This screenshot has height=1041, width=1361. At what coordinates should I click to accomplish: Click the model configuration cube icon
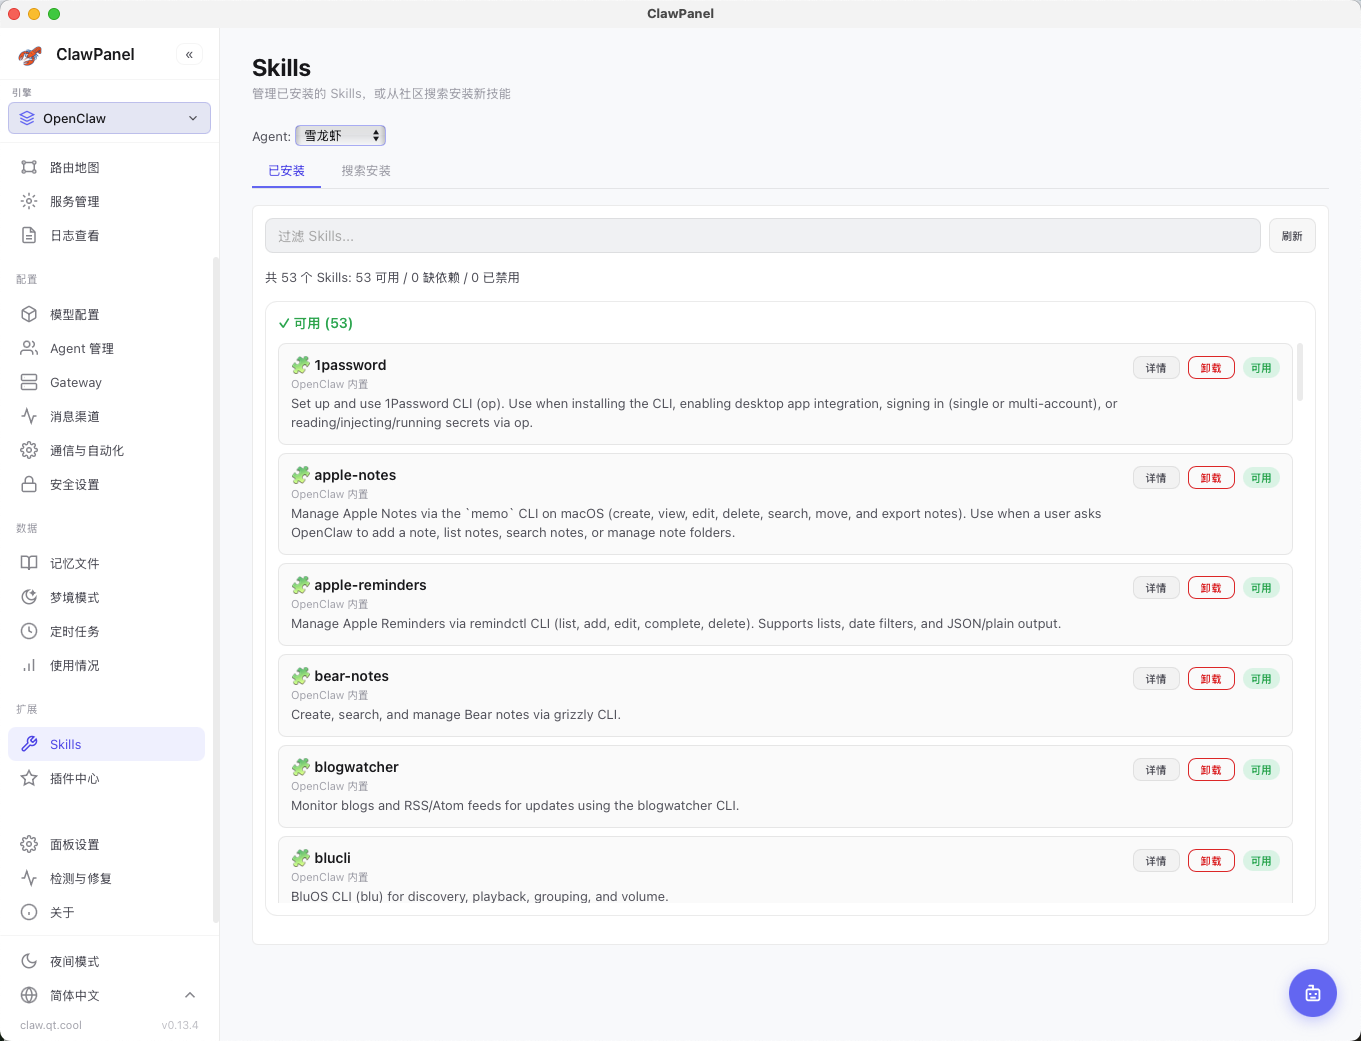pos(29,315)
